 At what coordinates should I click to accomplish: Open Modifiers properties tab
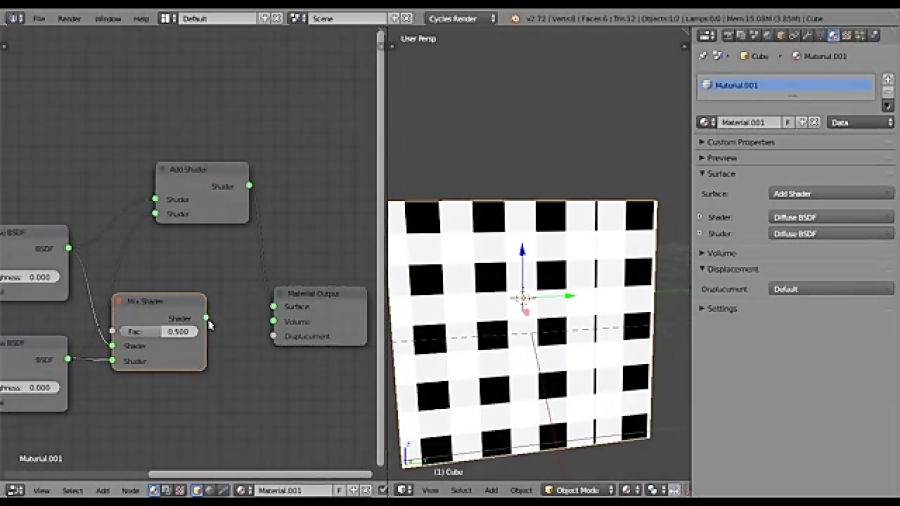pos(807,36)
